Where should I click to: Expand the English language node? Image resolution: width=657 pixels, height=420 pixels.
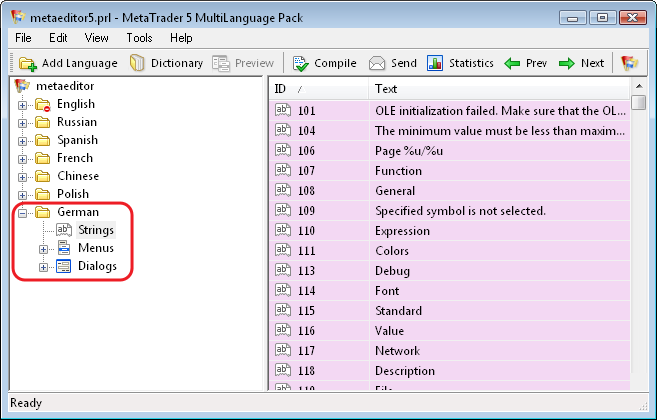coord(23,105)
